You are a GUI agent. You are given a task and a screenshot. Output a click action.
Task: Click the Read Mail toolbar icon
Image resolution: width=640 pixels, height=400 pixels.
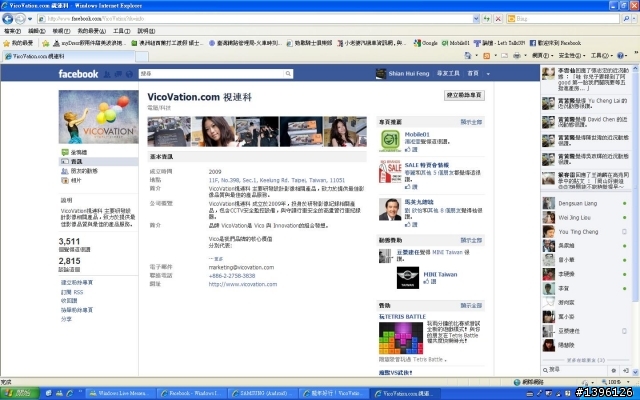point(504,56)
